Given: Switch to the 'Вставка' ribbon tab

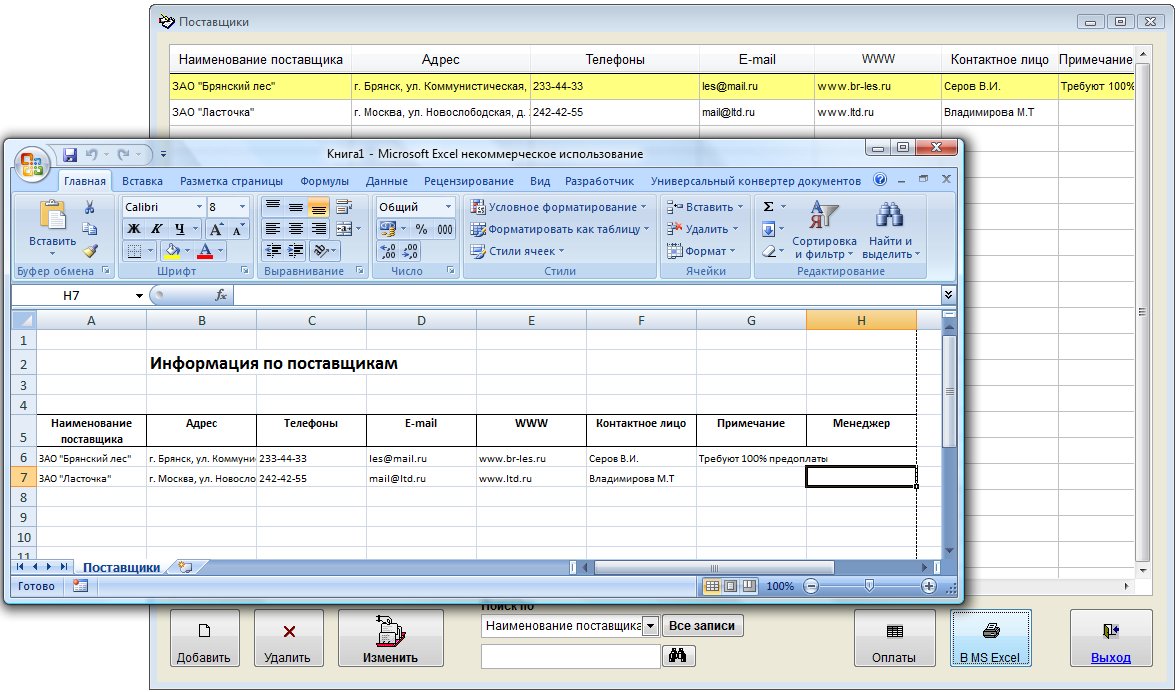Looking at the screenshot, I should click(x=142, y=181).
